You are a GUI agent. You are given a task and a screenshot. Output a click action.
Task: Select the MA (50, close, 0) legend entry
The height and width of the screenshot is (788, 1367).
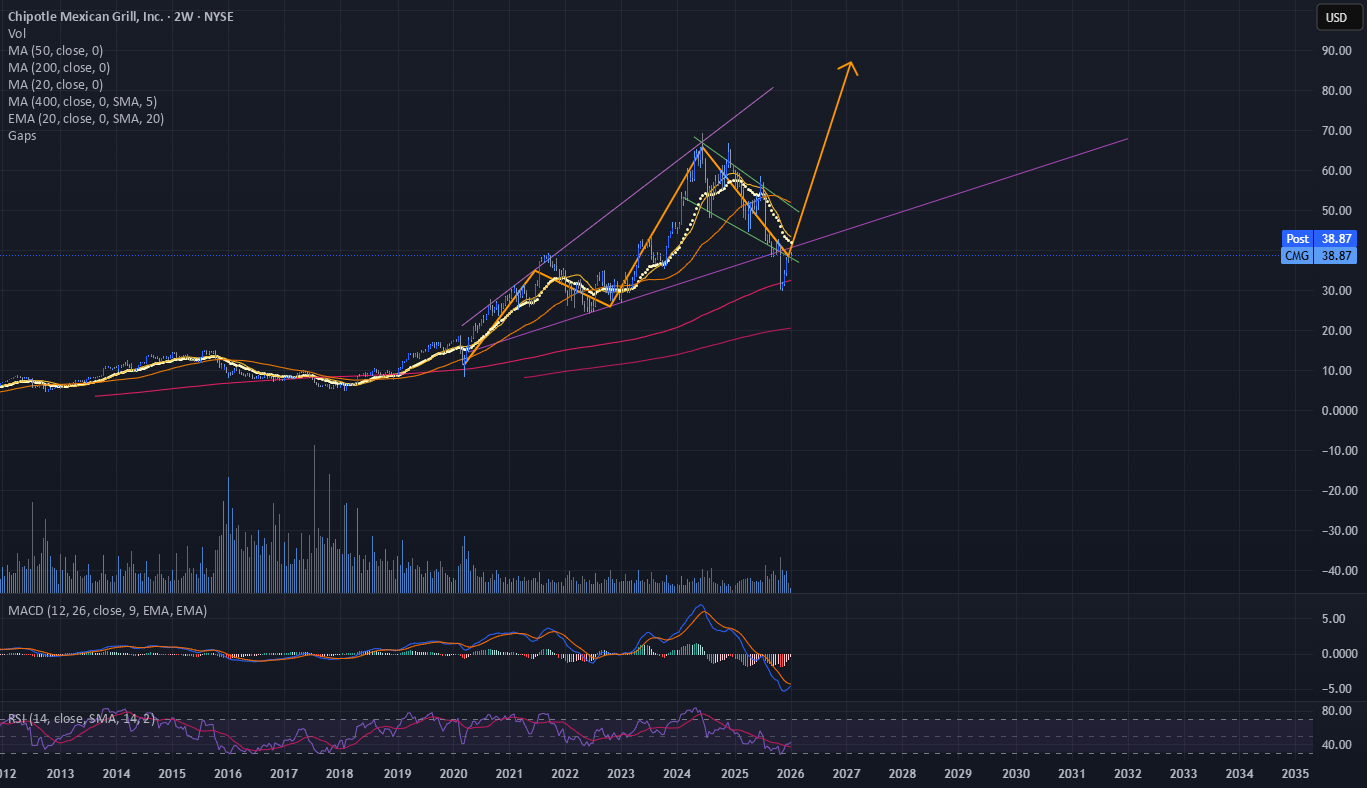click(x=55, y=50)
